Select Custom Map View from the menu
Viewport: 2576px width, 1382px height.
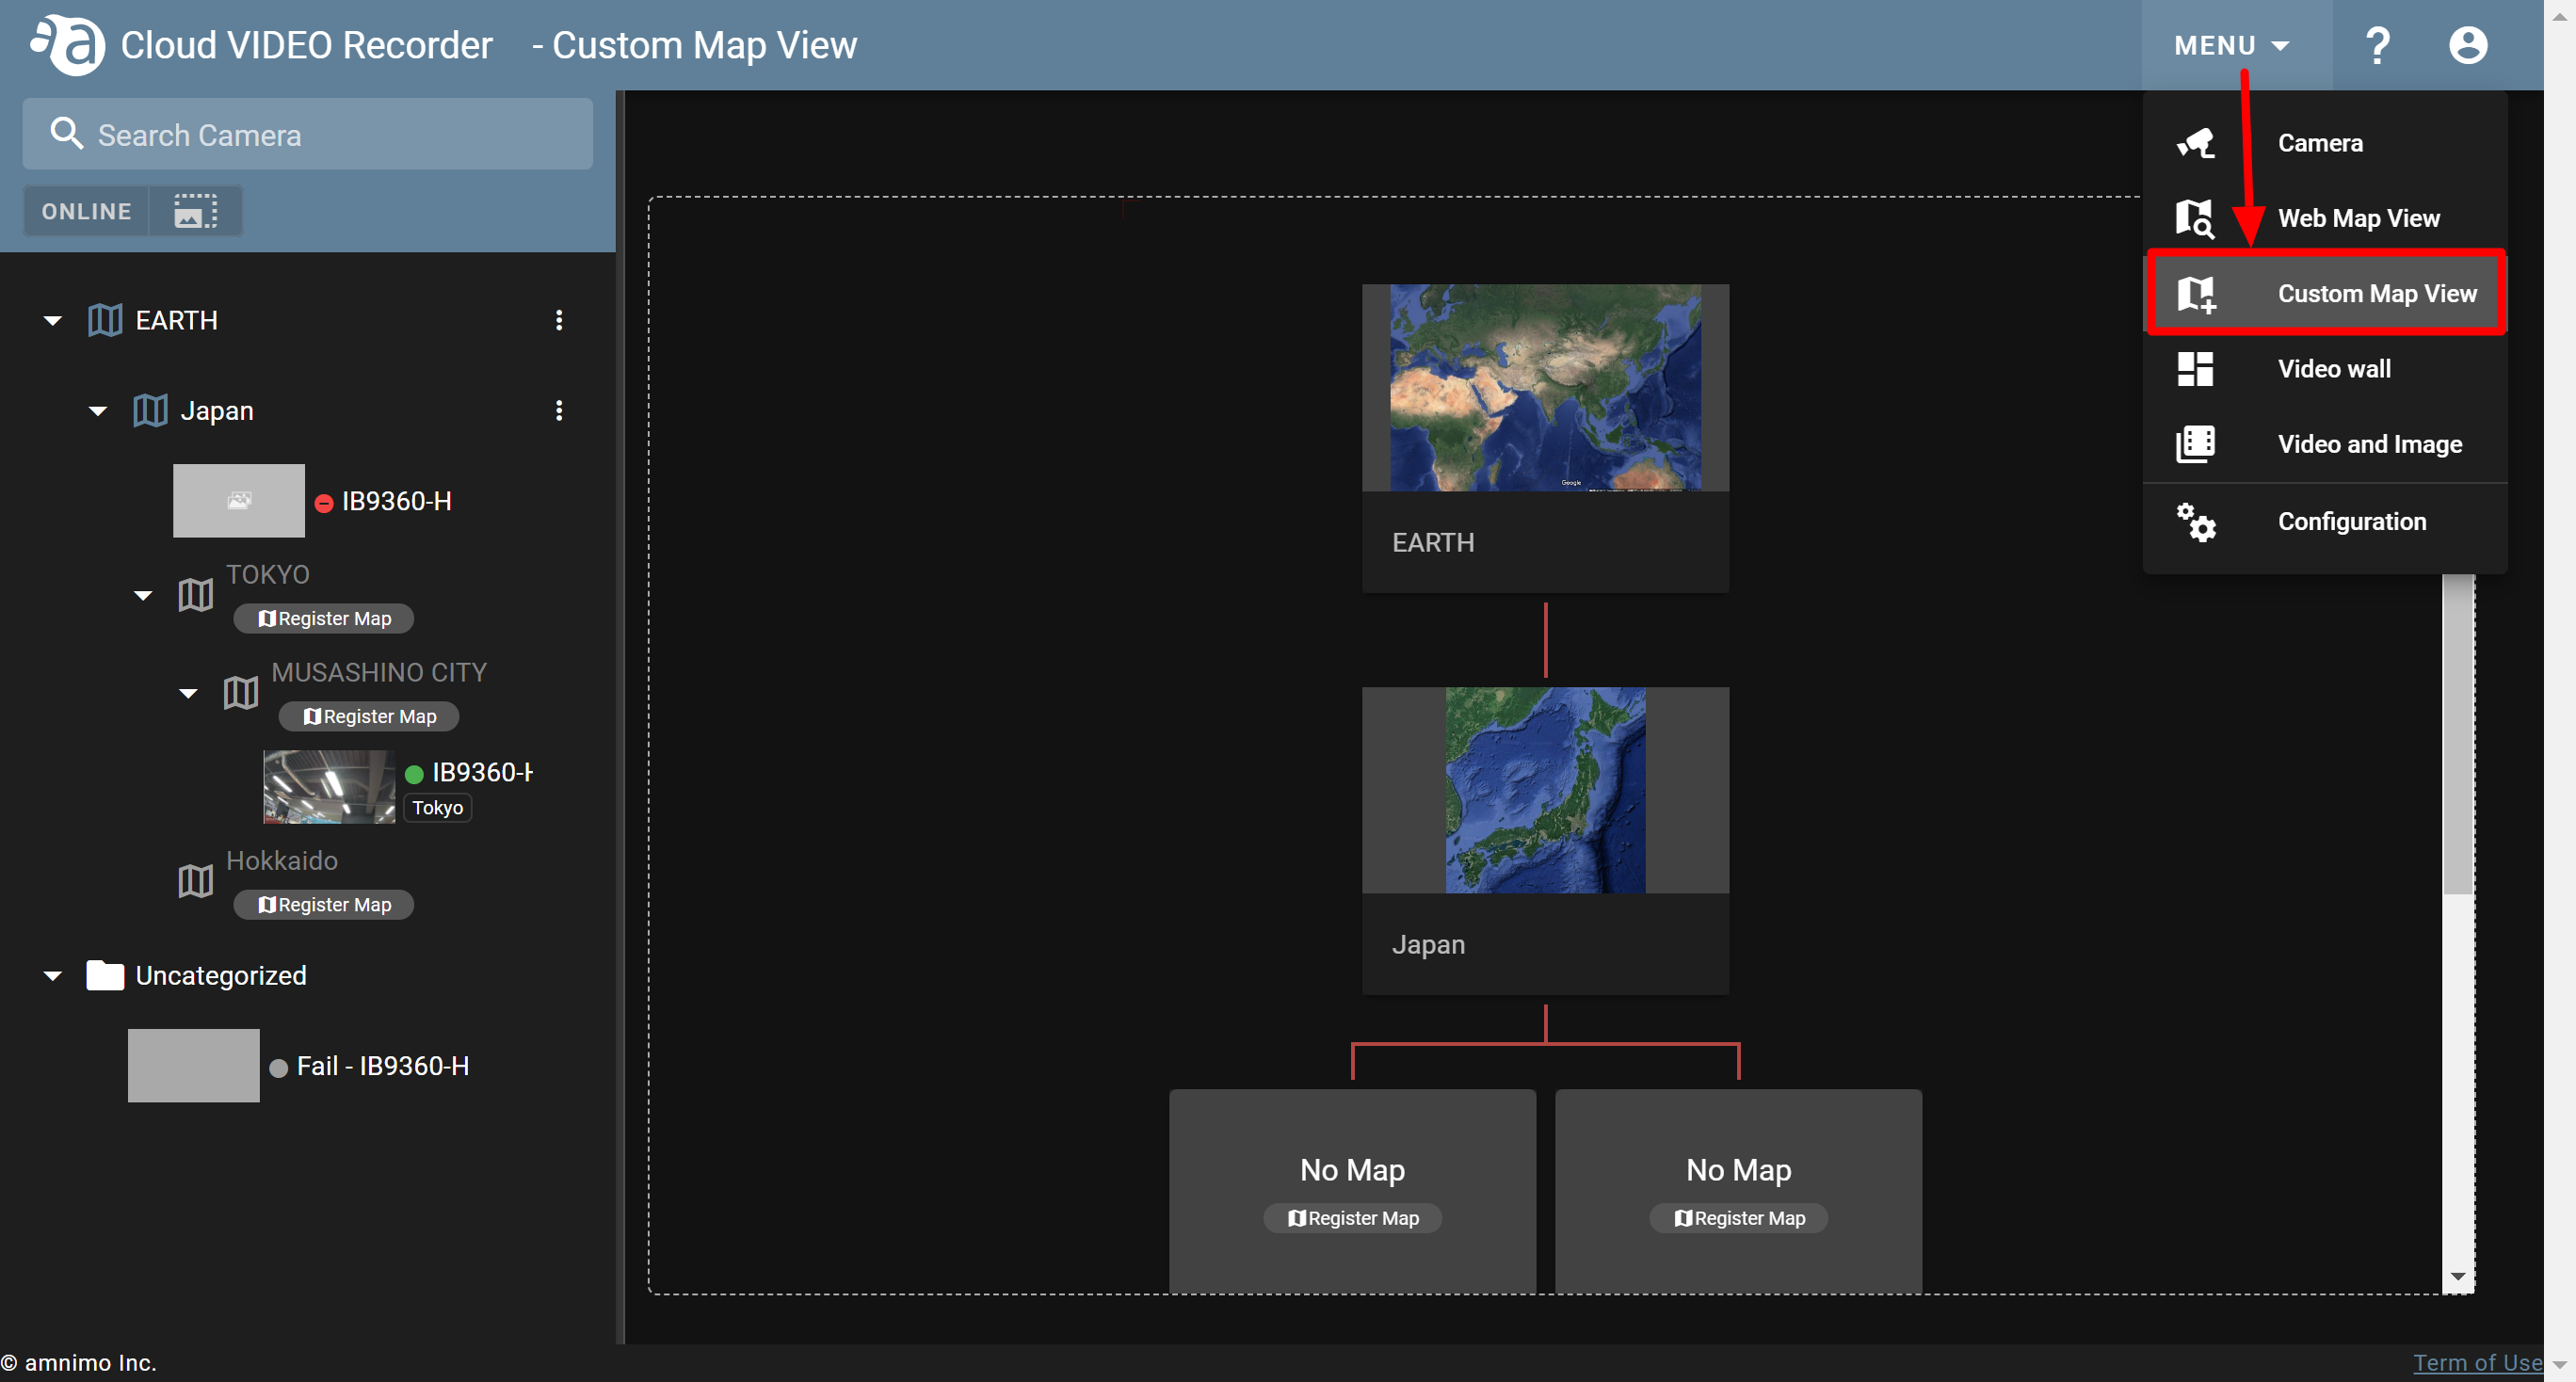coord(2378,292)
